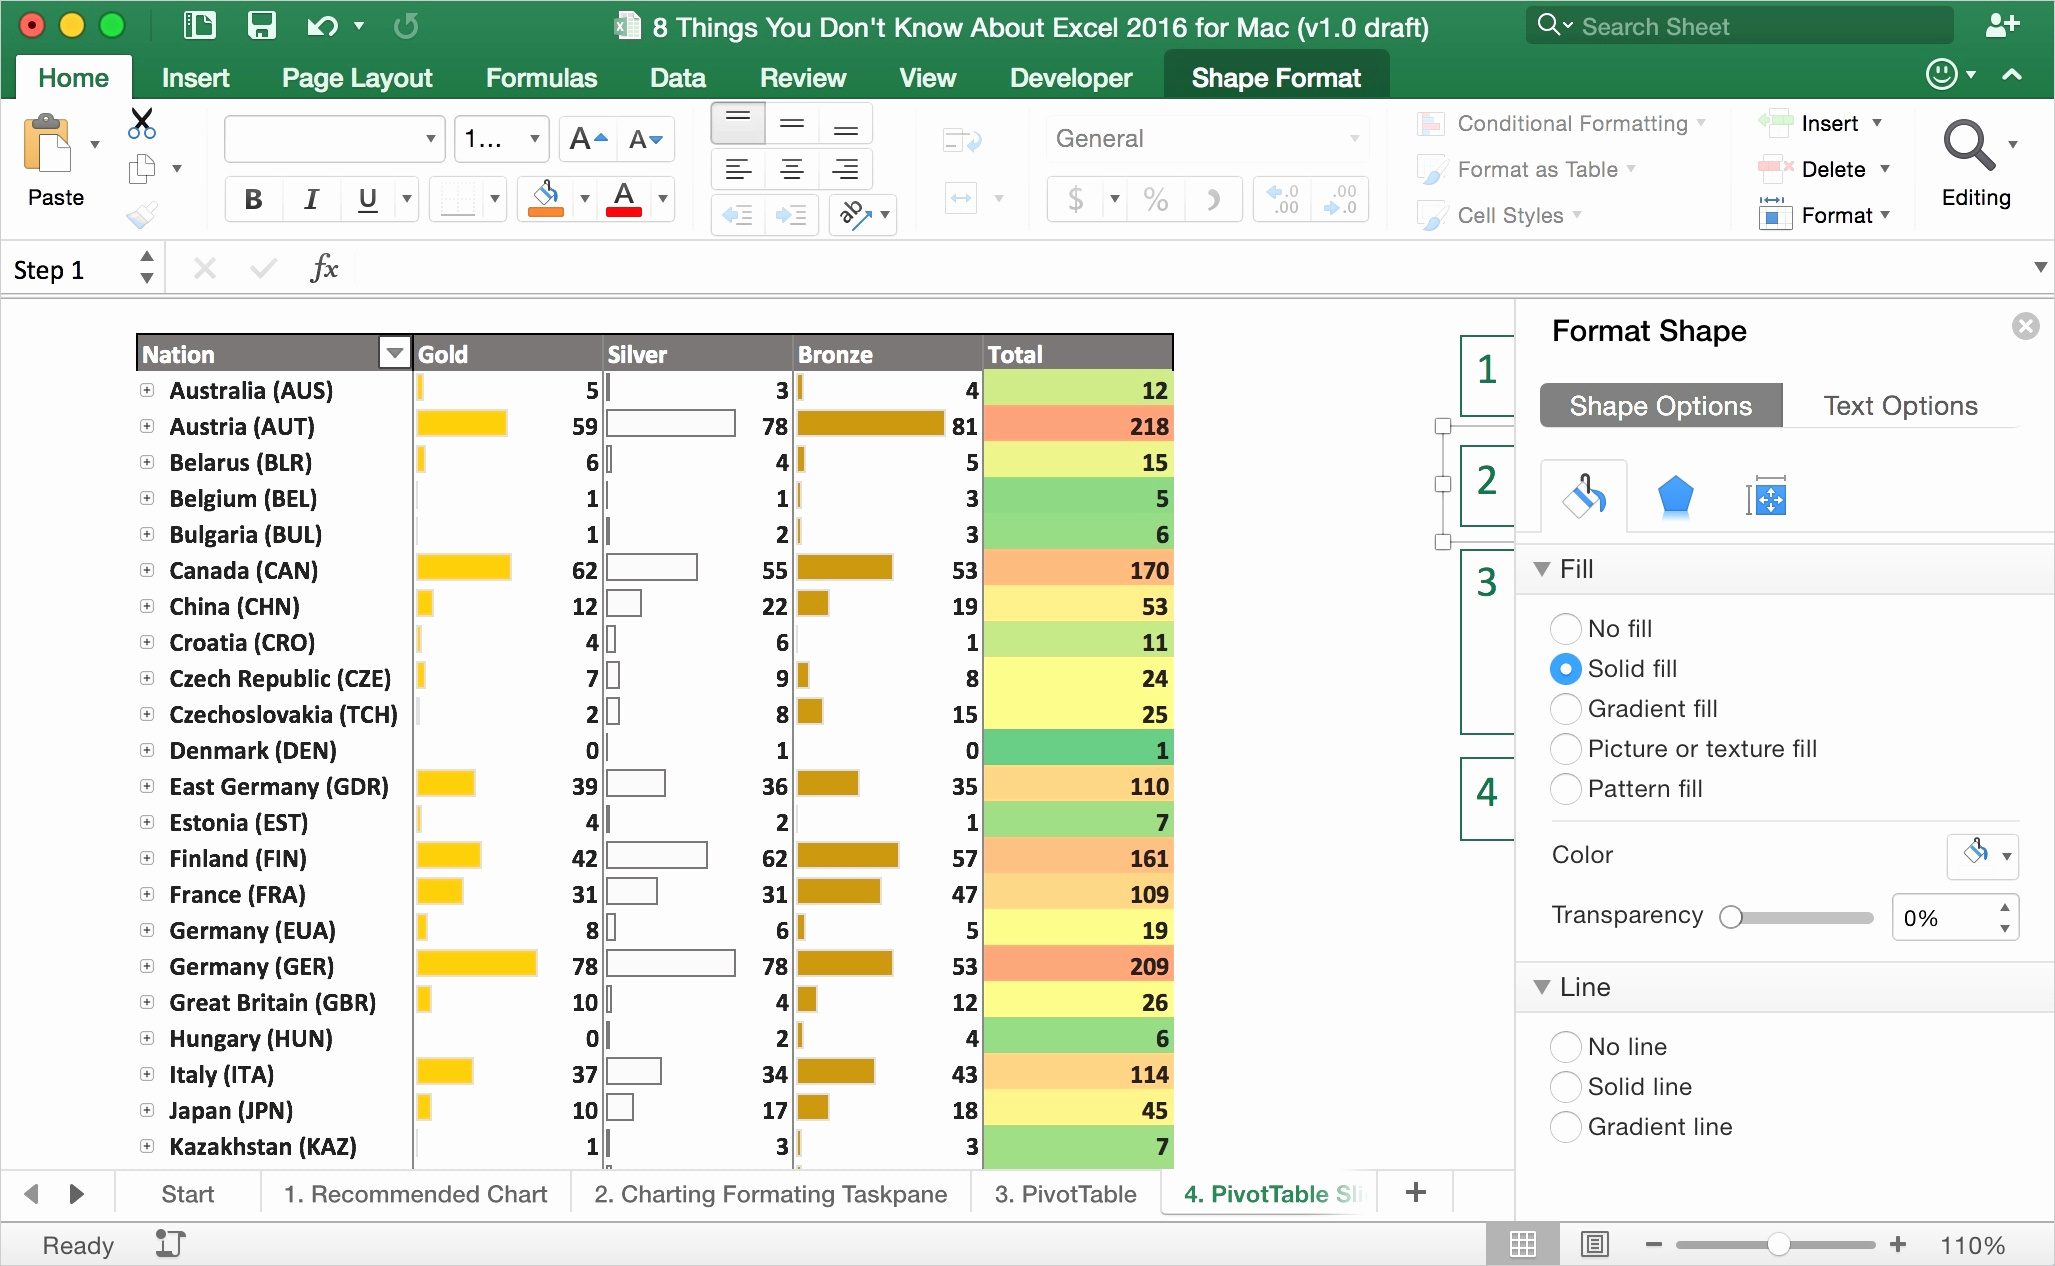Open the Insert tab
The height and width of the screenshot is (1266, 2055).
tap(195, 77)
